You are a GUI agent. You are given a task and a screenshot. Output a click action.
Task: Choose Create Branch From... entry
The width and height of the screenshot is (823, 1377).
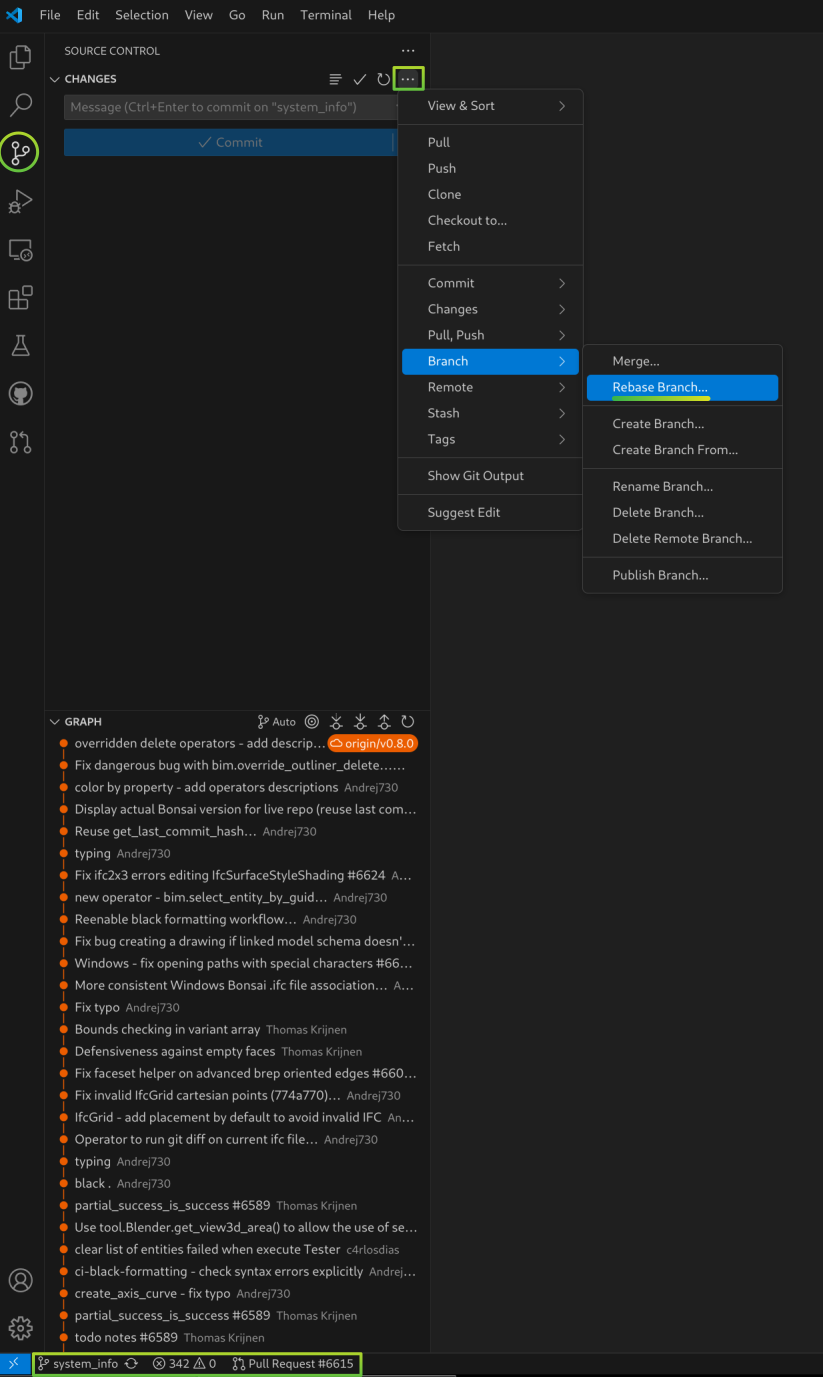coord(682,450)
